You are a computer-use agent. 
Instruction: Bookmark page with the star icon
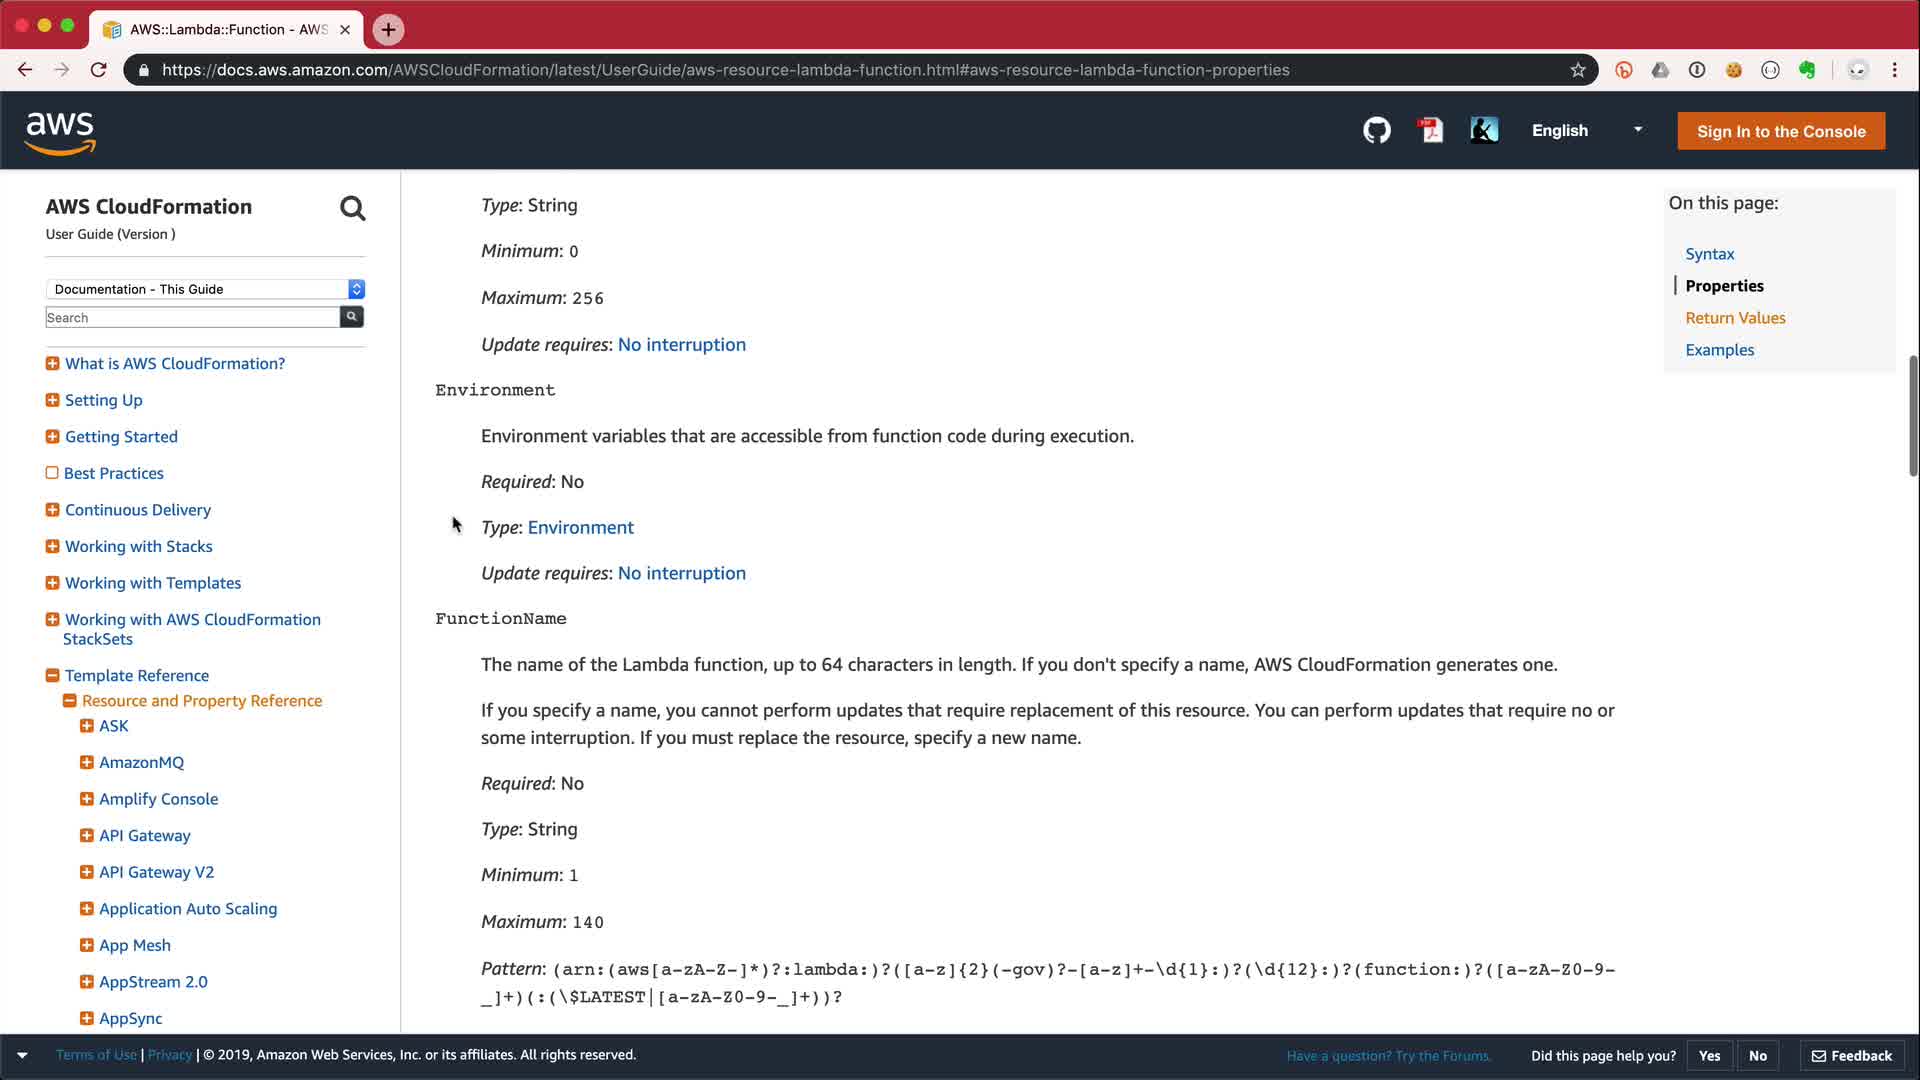coord(1578,70)
